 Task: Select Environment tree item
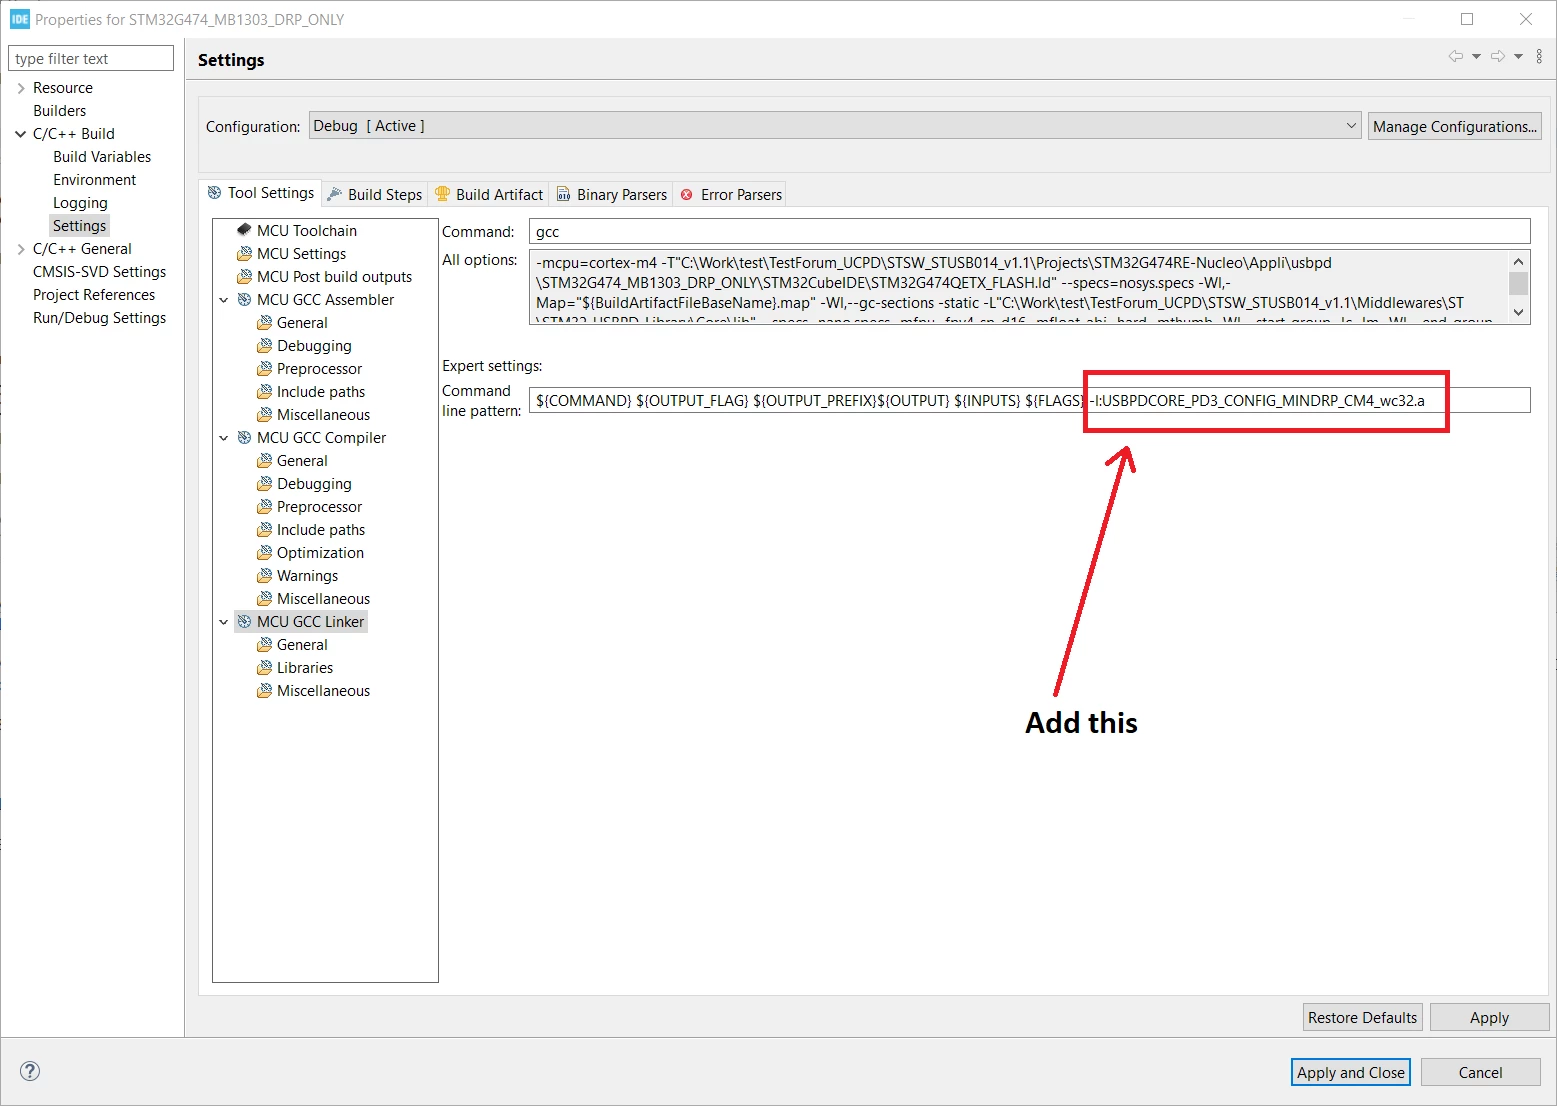(94, 180)
